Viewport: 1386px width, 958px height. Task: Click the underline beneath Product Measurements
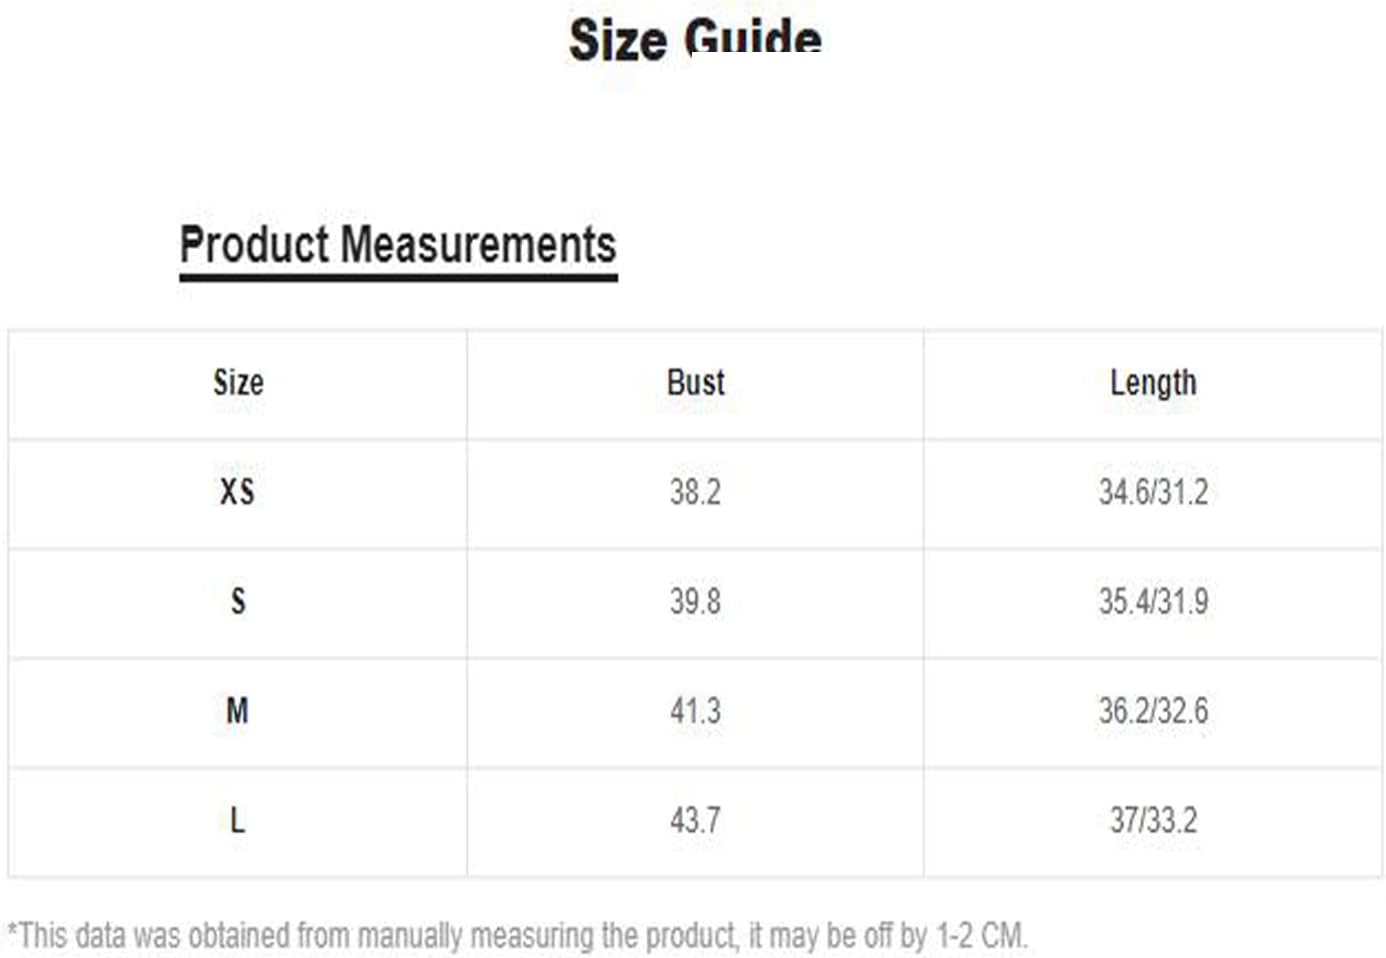point(398,277)
